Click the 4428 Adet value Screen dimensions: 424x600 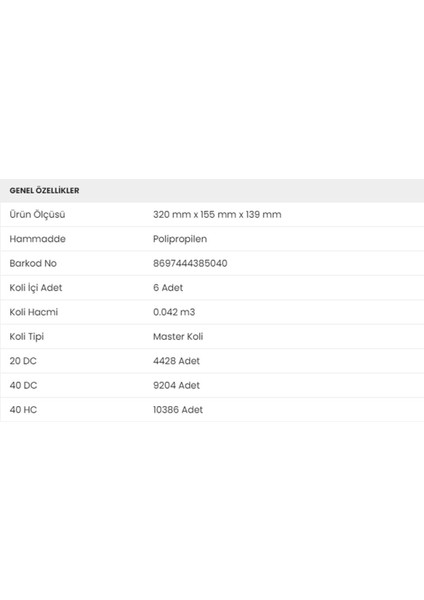(x=176, y=361)
